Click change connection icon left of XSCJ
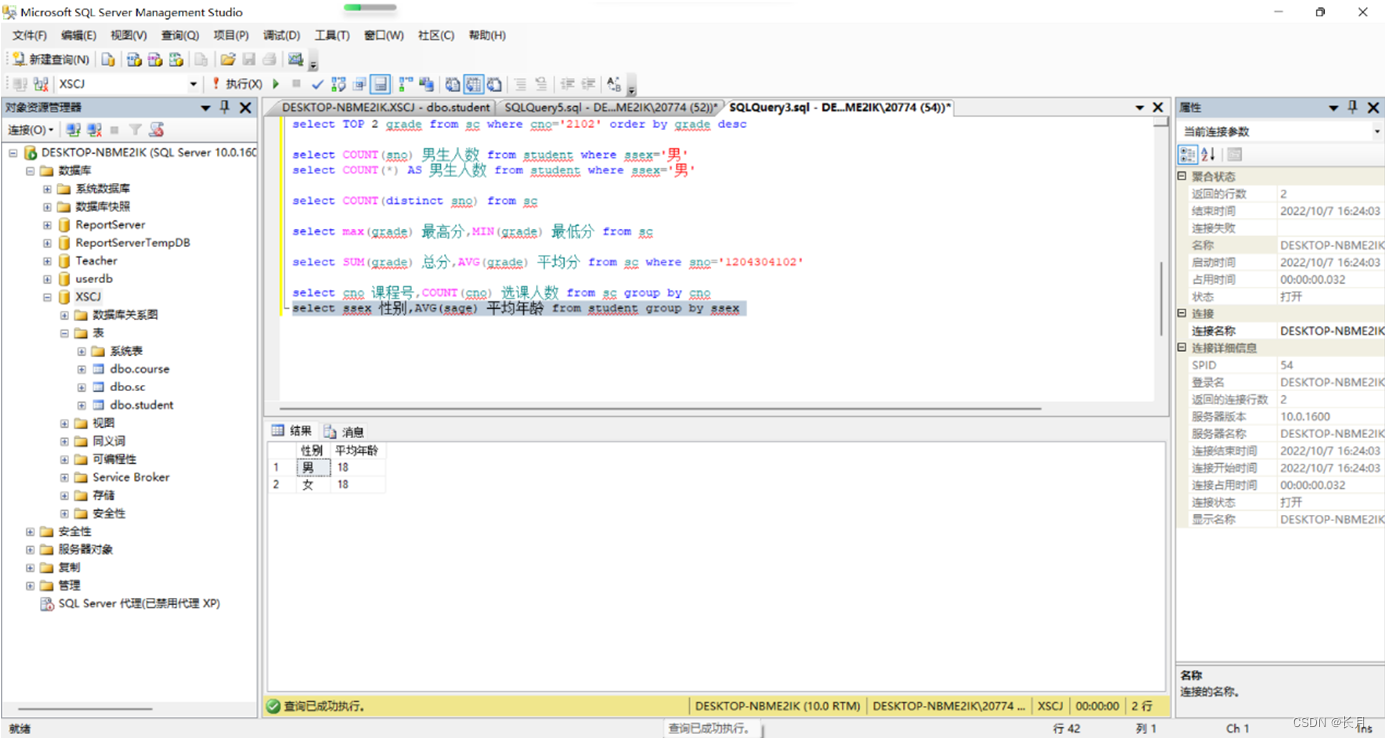This screenshot has width=1385, height=738. (41, 84)
